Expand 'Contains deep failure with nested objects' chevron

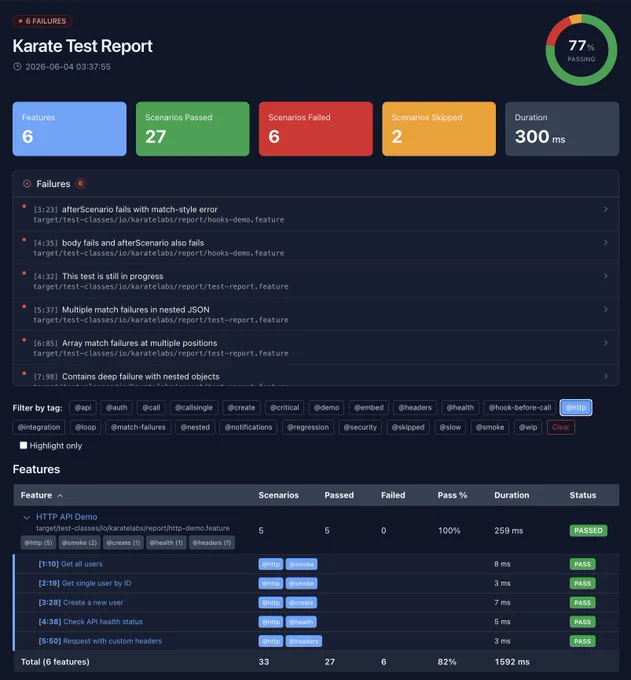click(x=606, y=376)
